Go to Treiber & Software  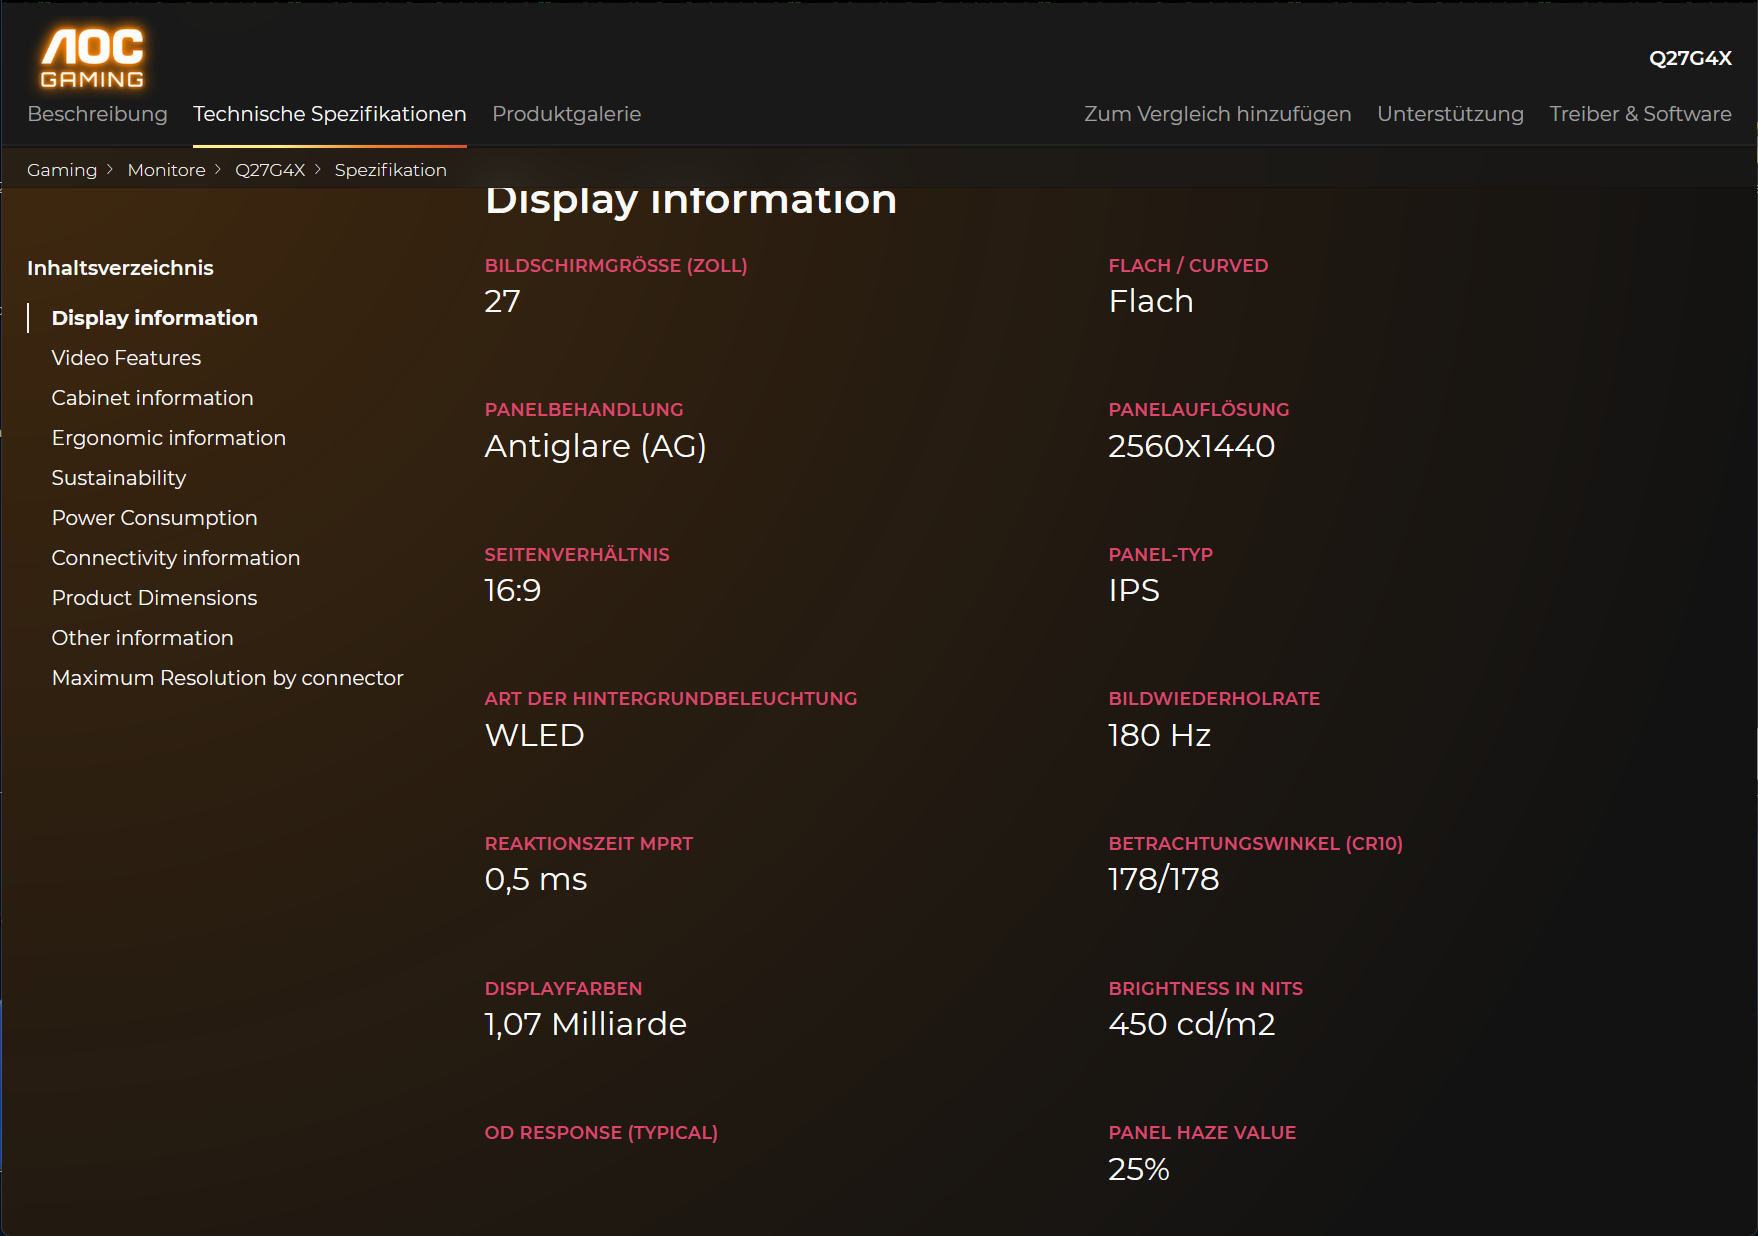(x=1640, y=114)
